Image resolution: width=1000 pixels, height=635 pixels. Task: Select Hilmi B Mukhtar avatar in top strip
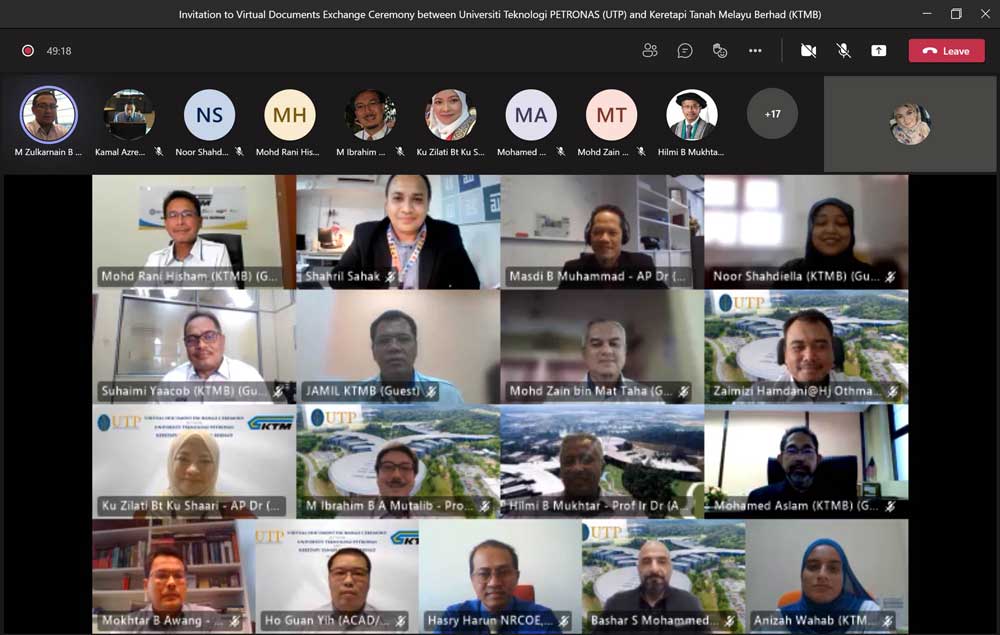pyautogui.click(x=692, y=115)
